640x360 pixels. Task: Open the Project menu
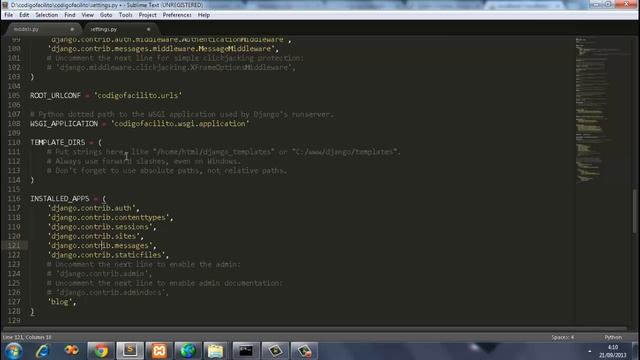147,15
